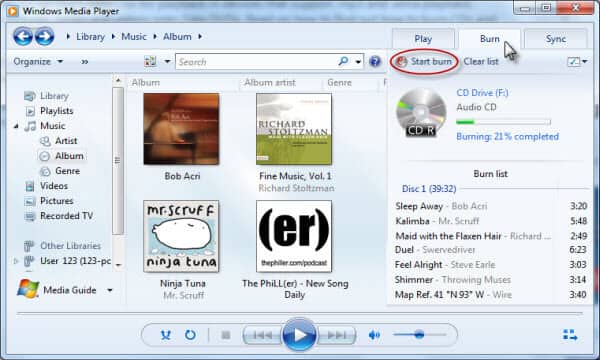This screenshot has width=600, height=360.
Task: Click the Burn options checklist icon
Action: tap(574, 61)
